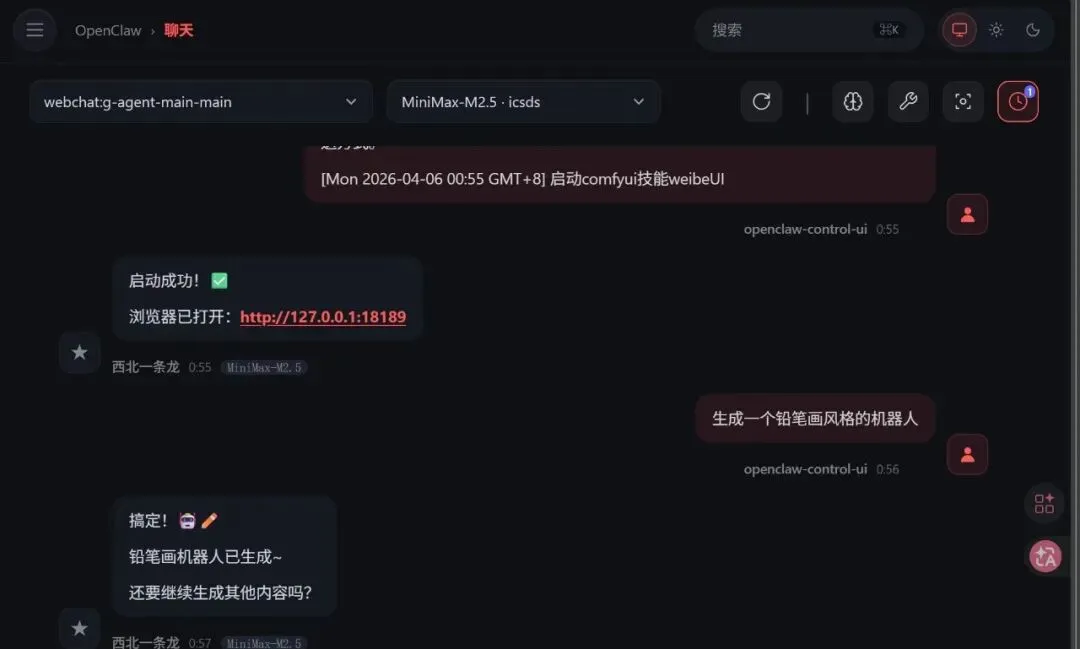
Task: Switch to dark moon theme
Action: pos(1032,30)
